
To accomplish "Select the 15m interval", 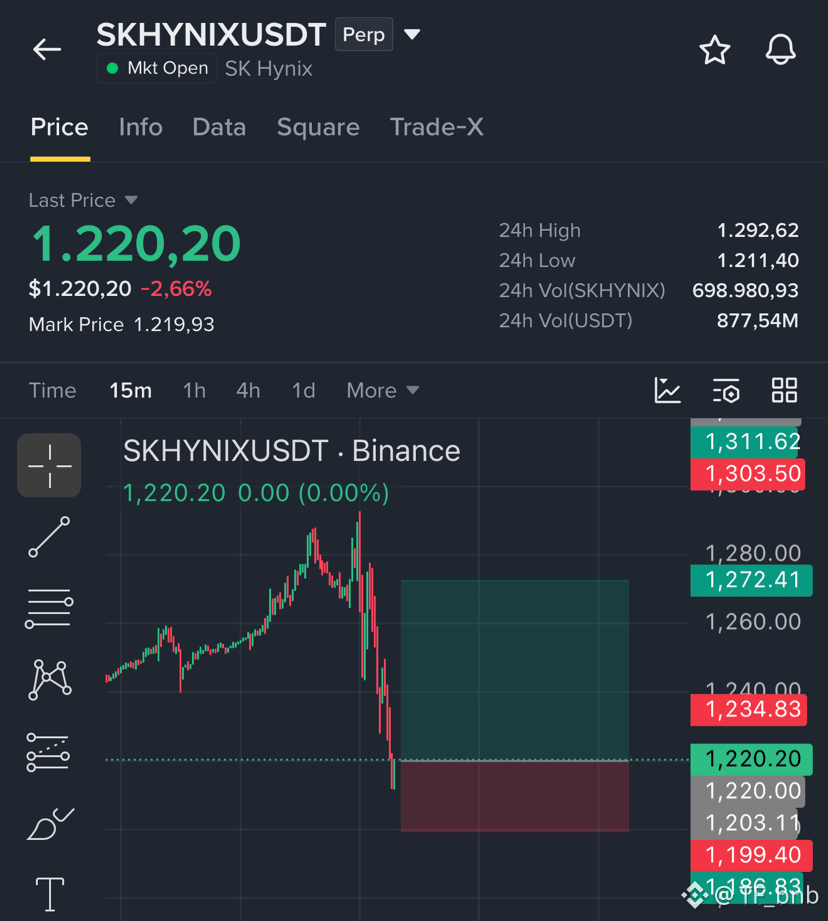I will 130,391.
